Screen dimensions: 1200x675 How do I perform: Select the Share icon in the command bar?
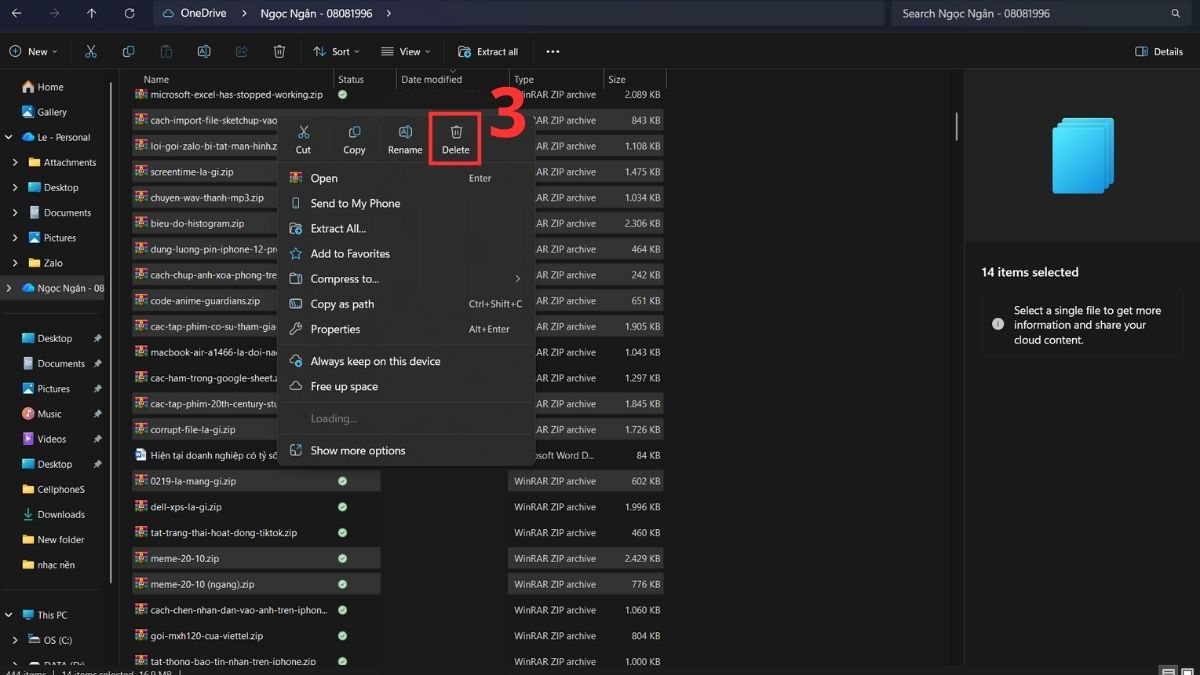(241, 51)
